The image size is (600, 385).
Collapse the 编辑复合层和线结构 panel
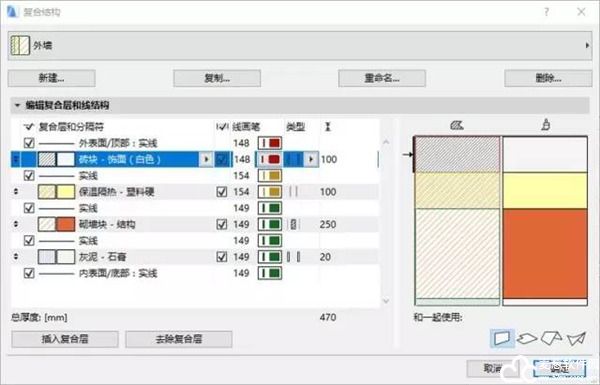point(17,105)
